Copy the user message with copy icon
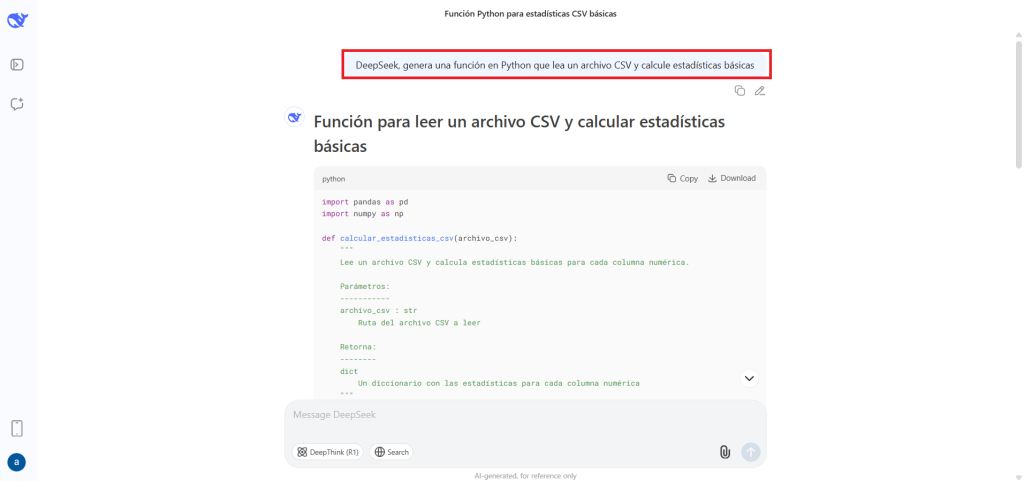 pos(739,91)
